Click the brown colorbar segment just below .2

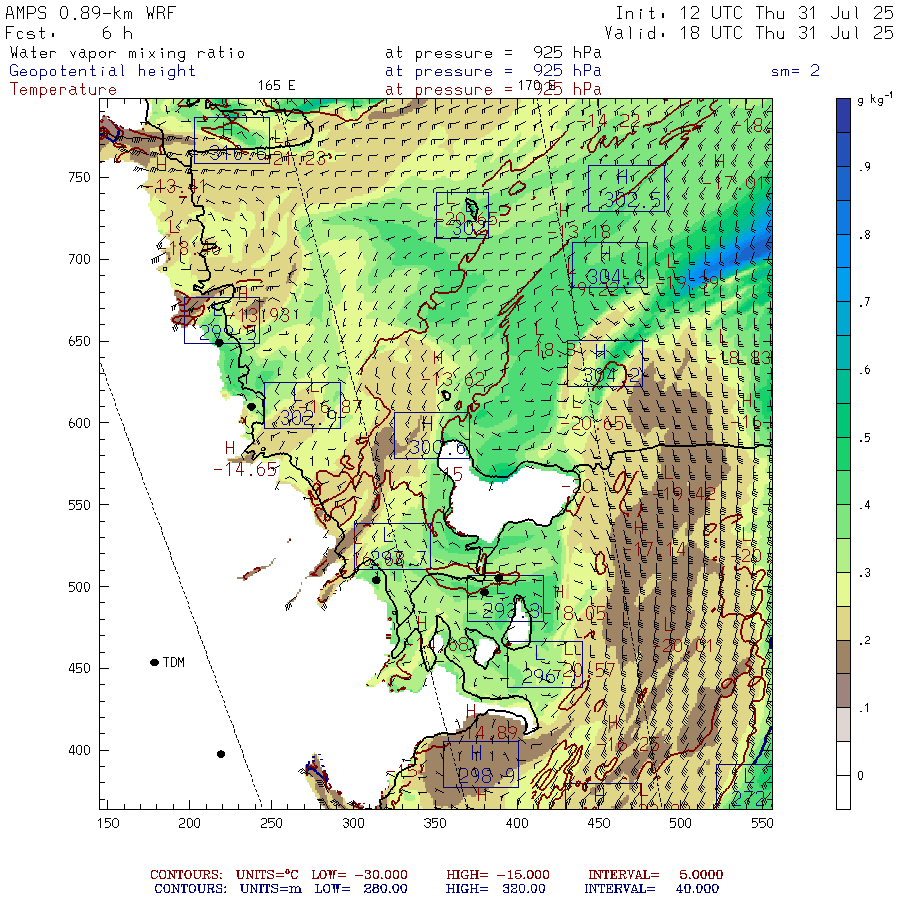(x=843, y=657)
